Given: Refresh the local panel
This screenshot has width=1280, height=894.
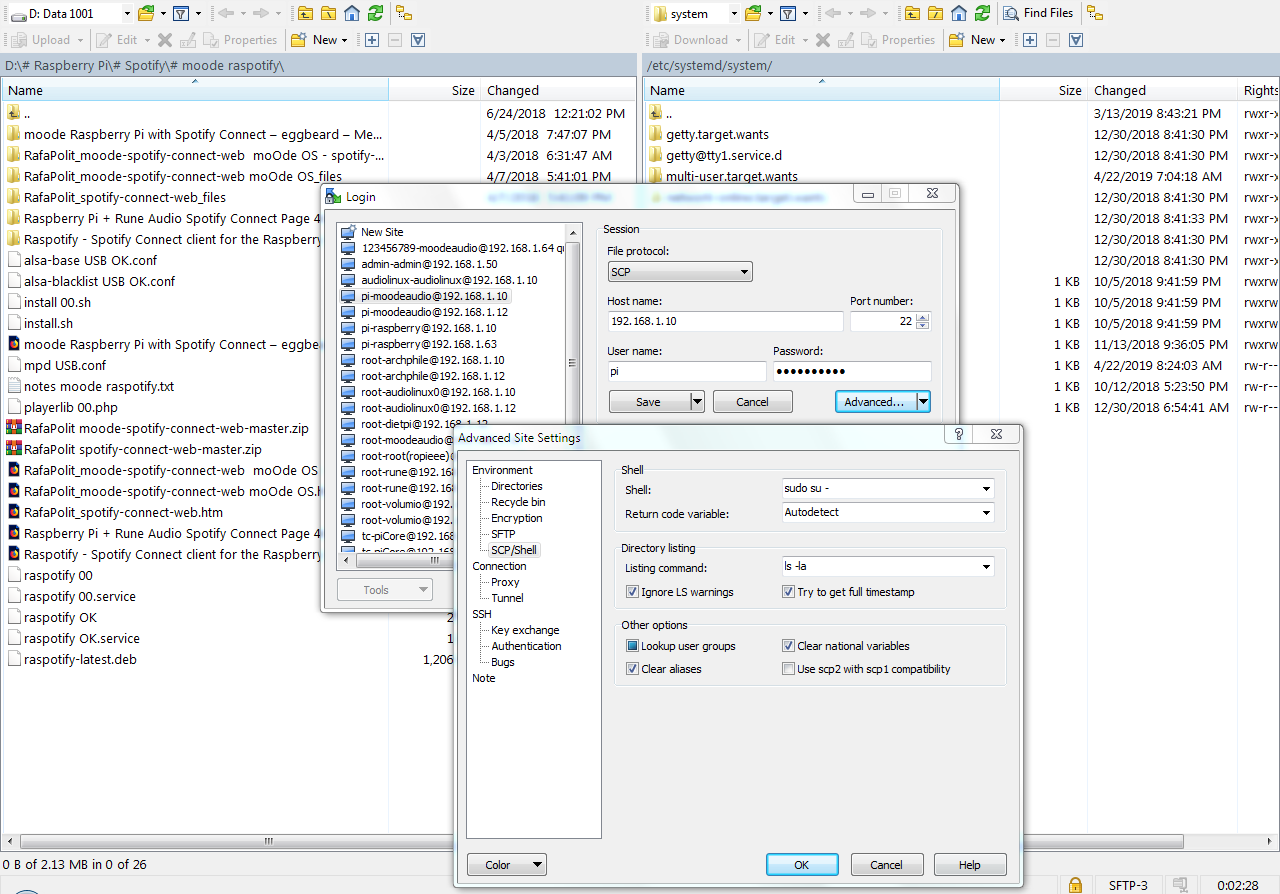Looking at the screenshot, I should [375, 13].
